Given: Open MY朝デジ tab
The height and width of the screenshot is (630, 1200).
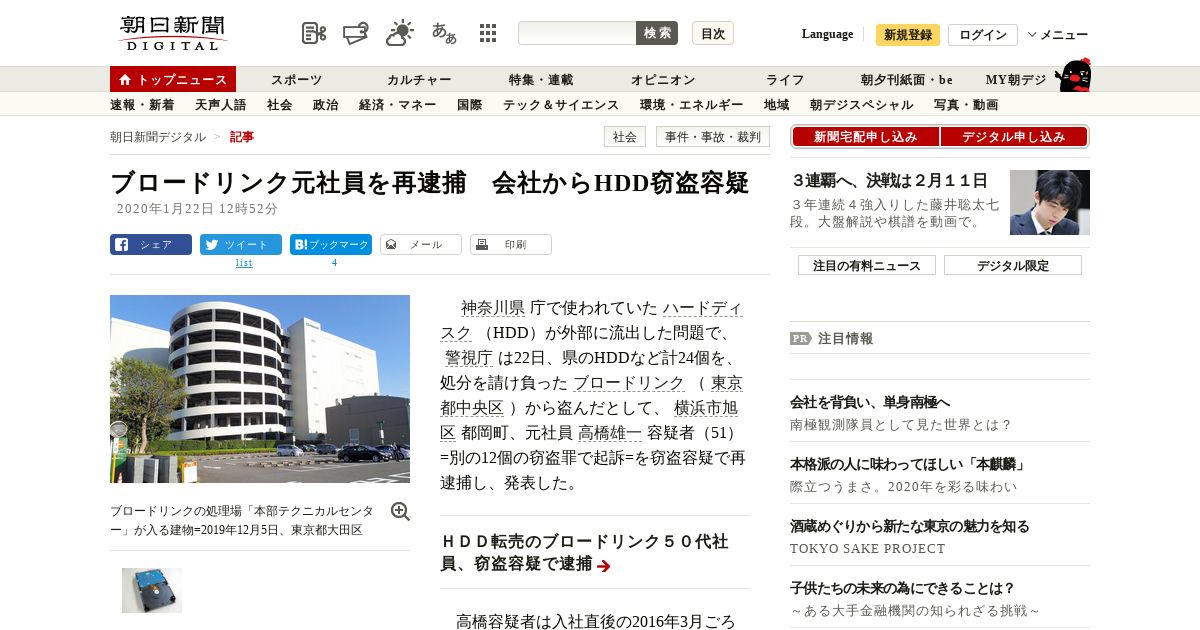Looking at the screenshot, I should (x=1016, y=80).
